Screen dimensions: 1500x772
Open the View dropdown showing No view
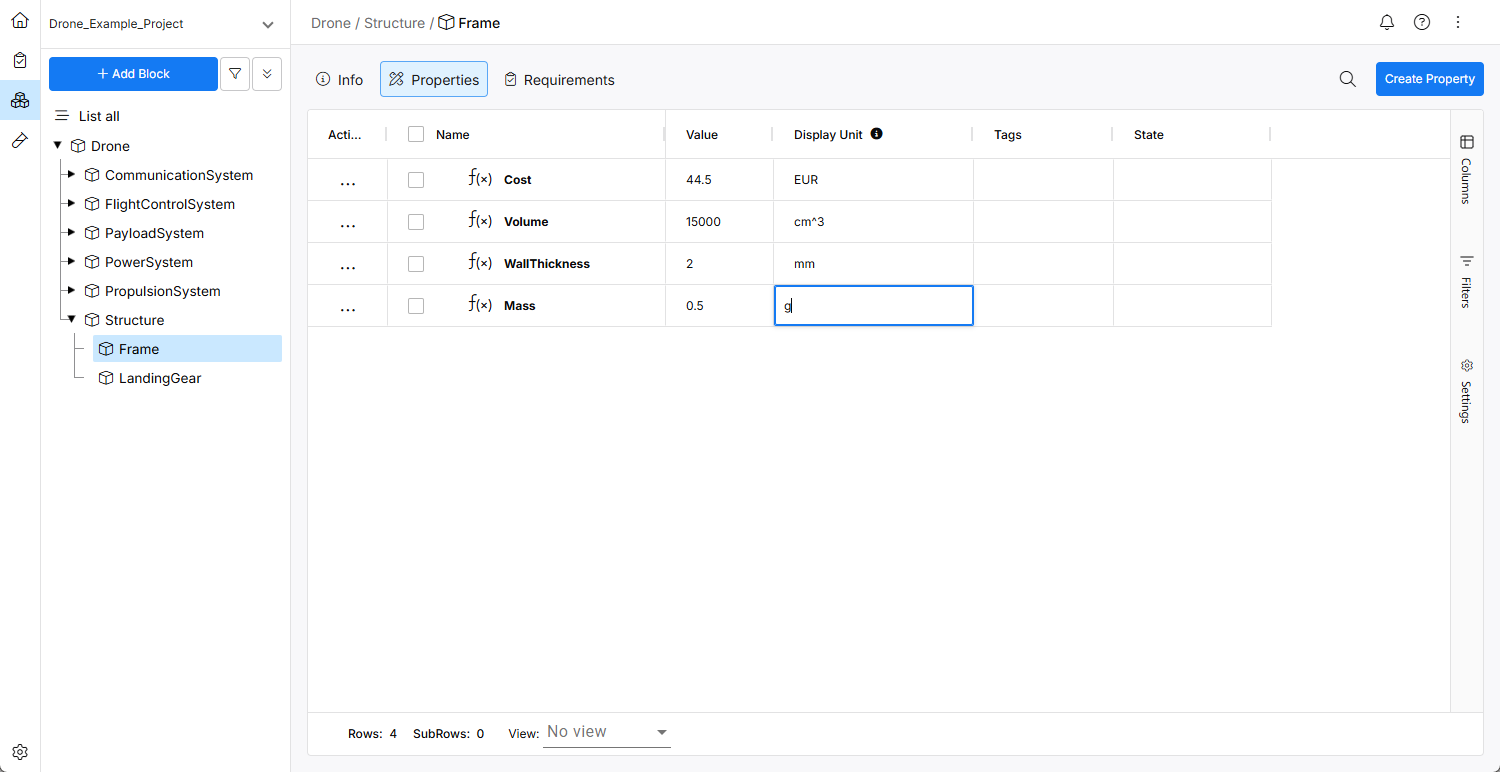click(x=607, y=733)
